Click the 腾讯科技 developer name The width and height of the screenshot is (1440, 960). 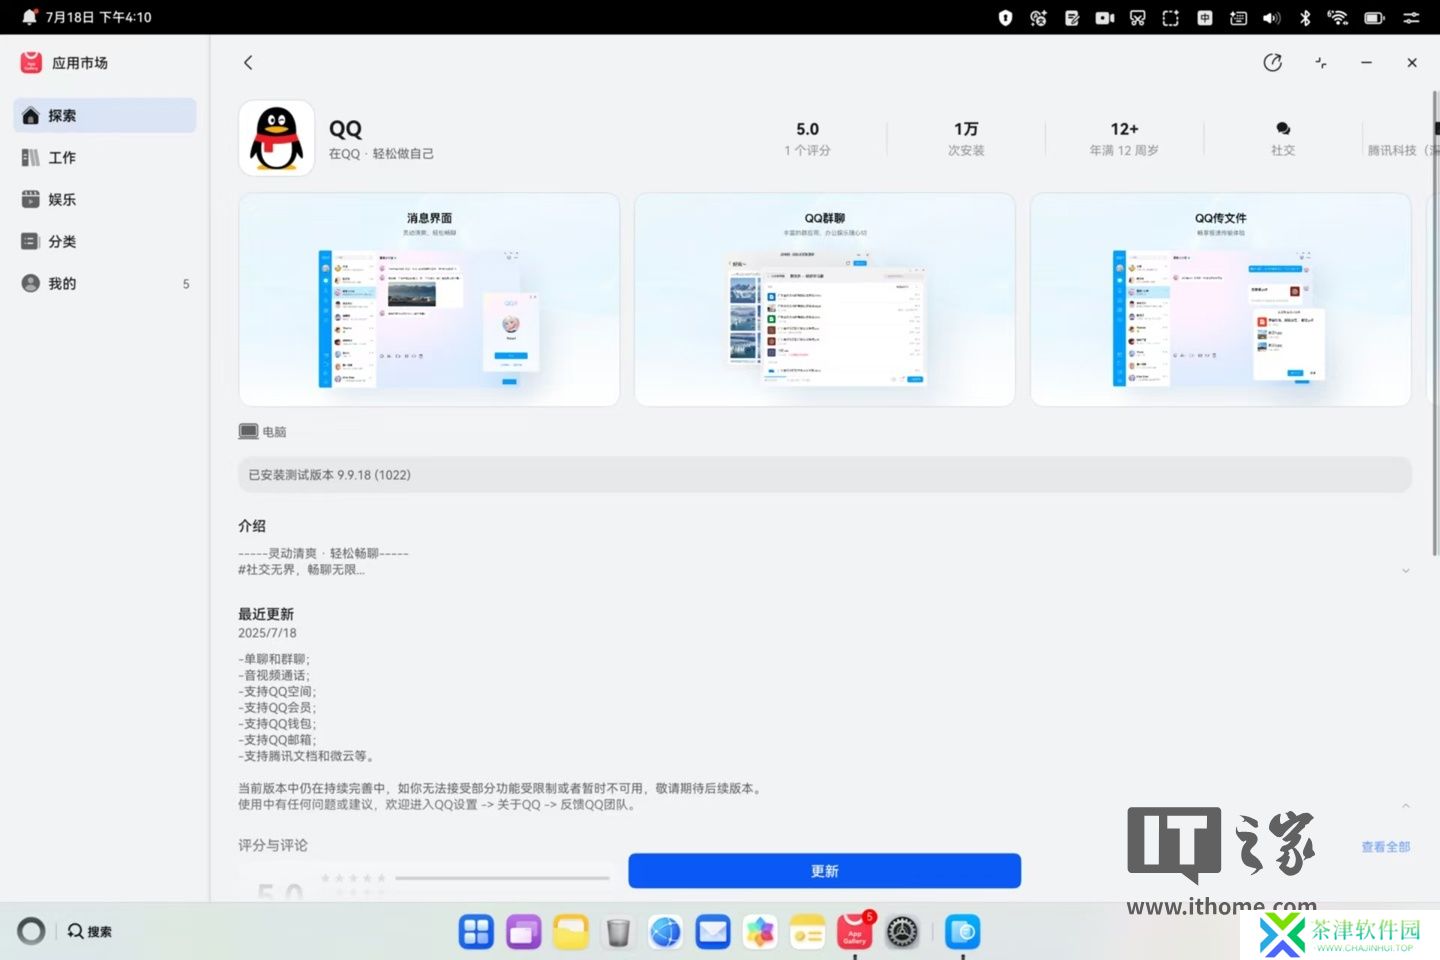[1402, 150]
